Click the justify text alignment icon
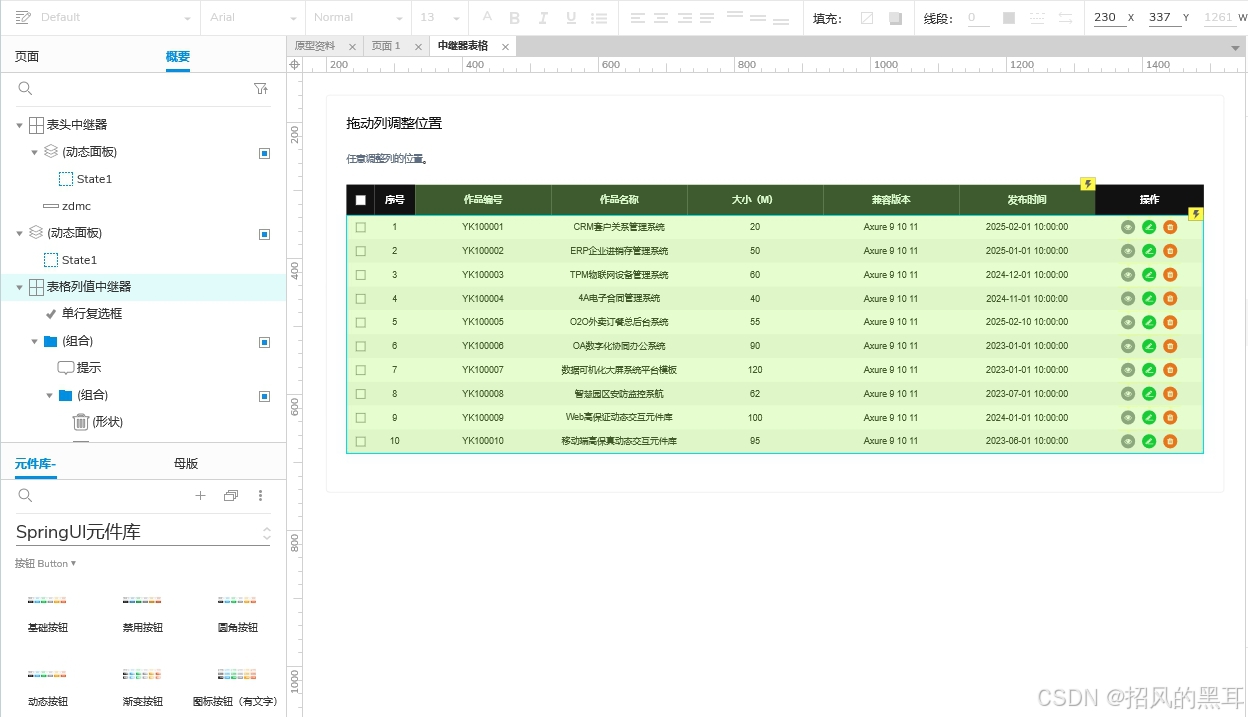 coord(707,18)
